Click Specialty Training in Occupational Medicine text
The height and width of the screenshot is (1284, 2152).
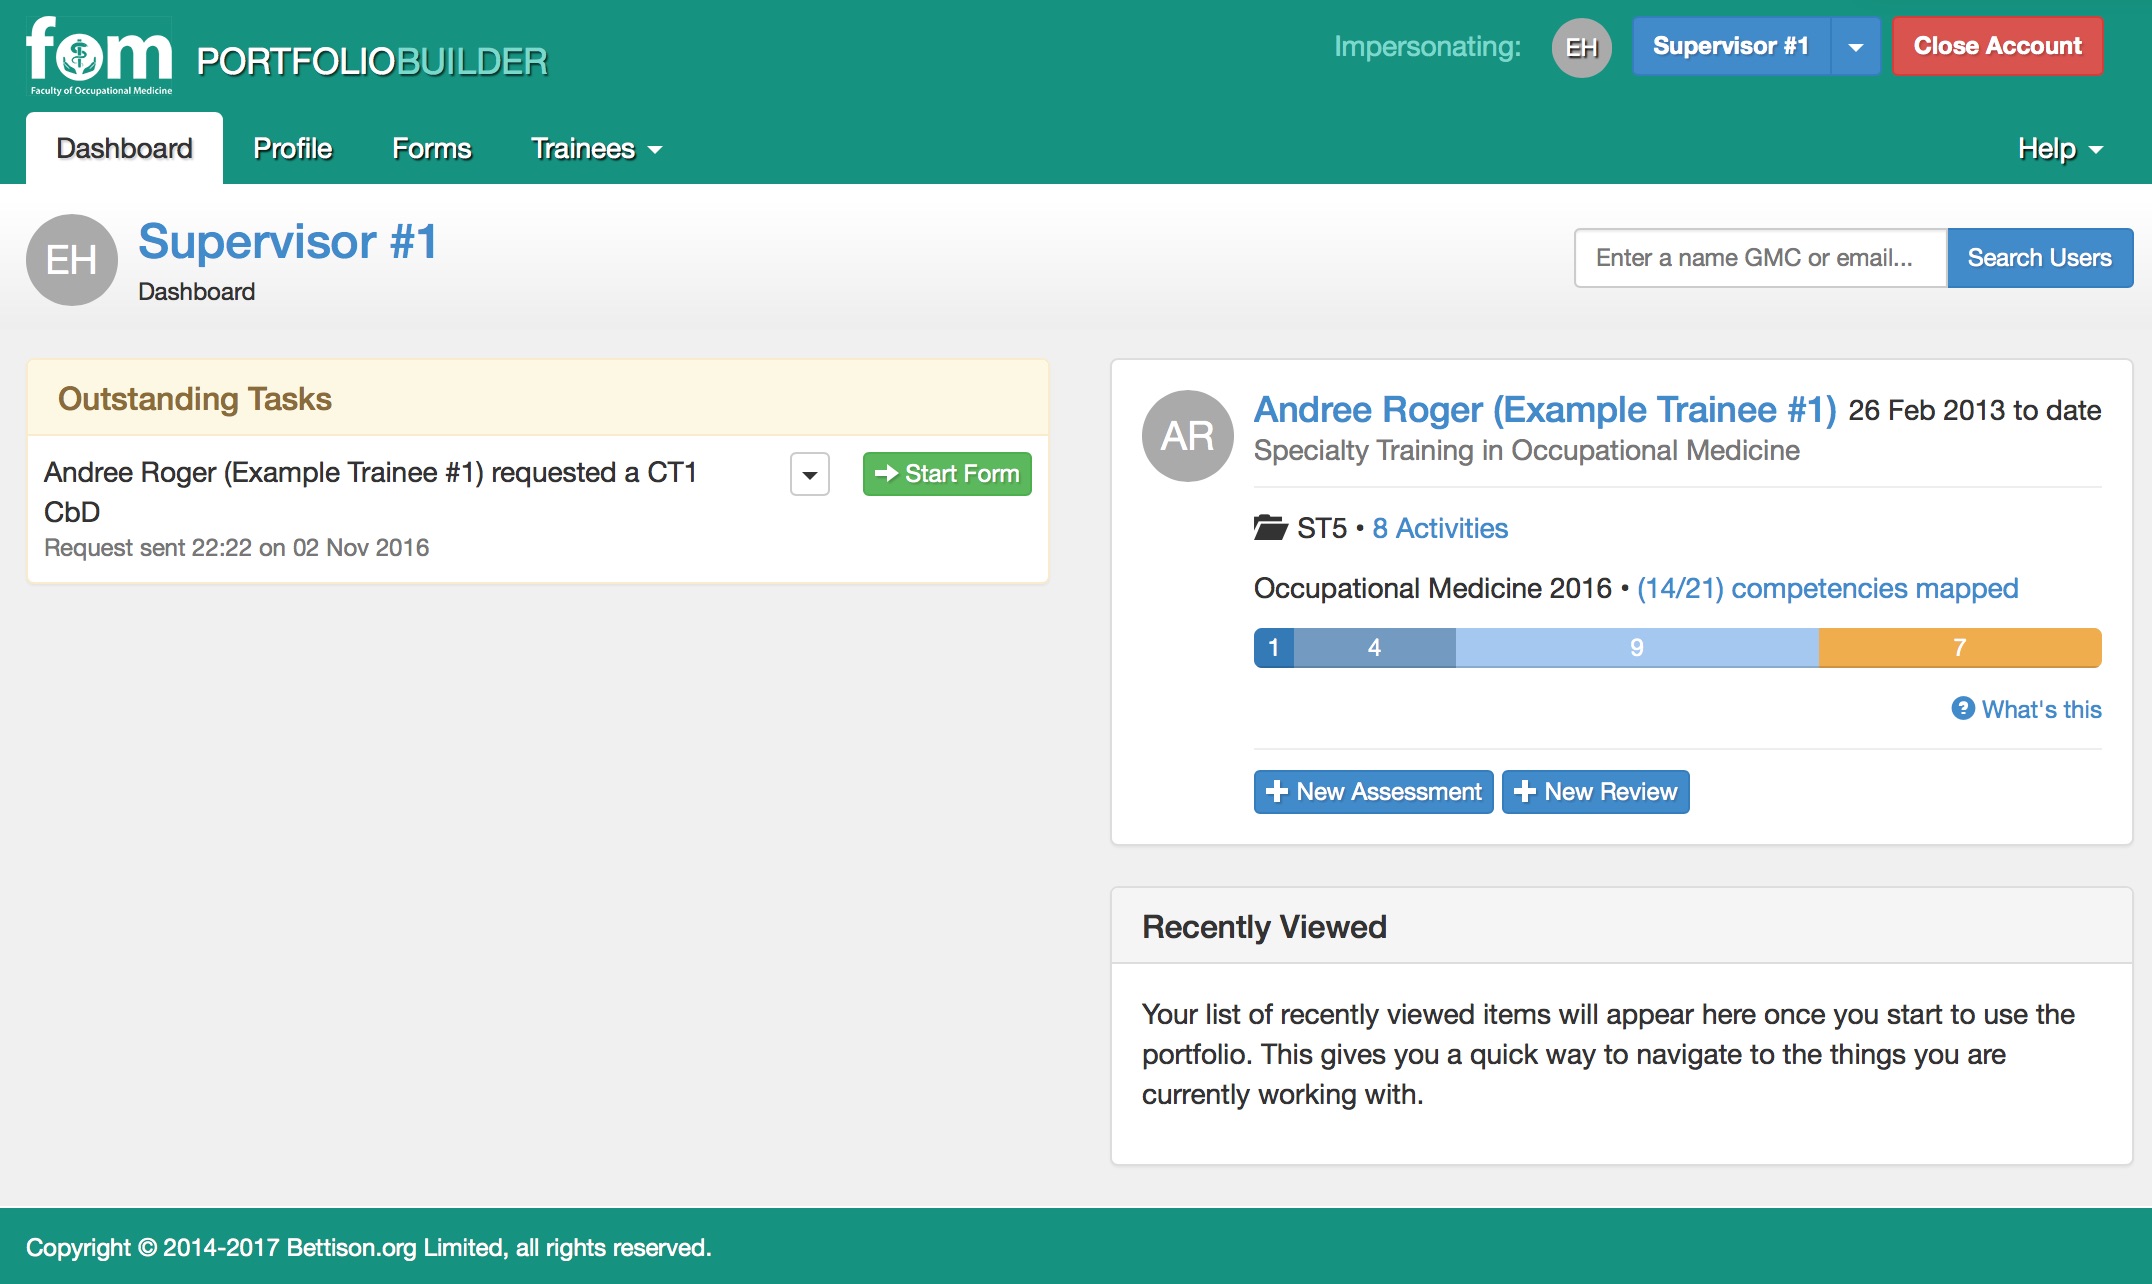click(x=1527, y=451)
